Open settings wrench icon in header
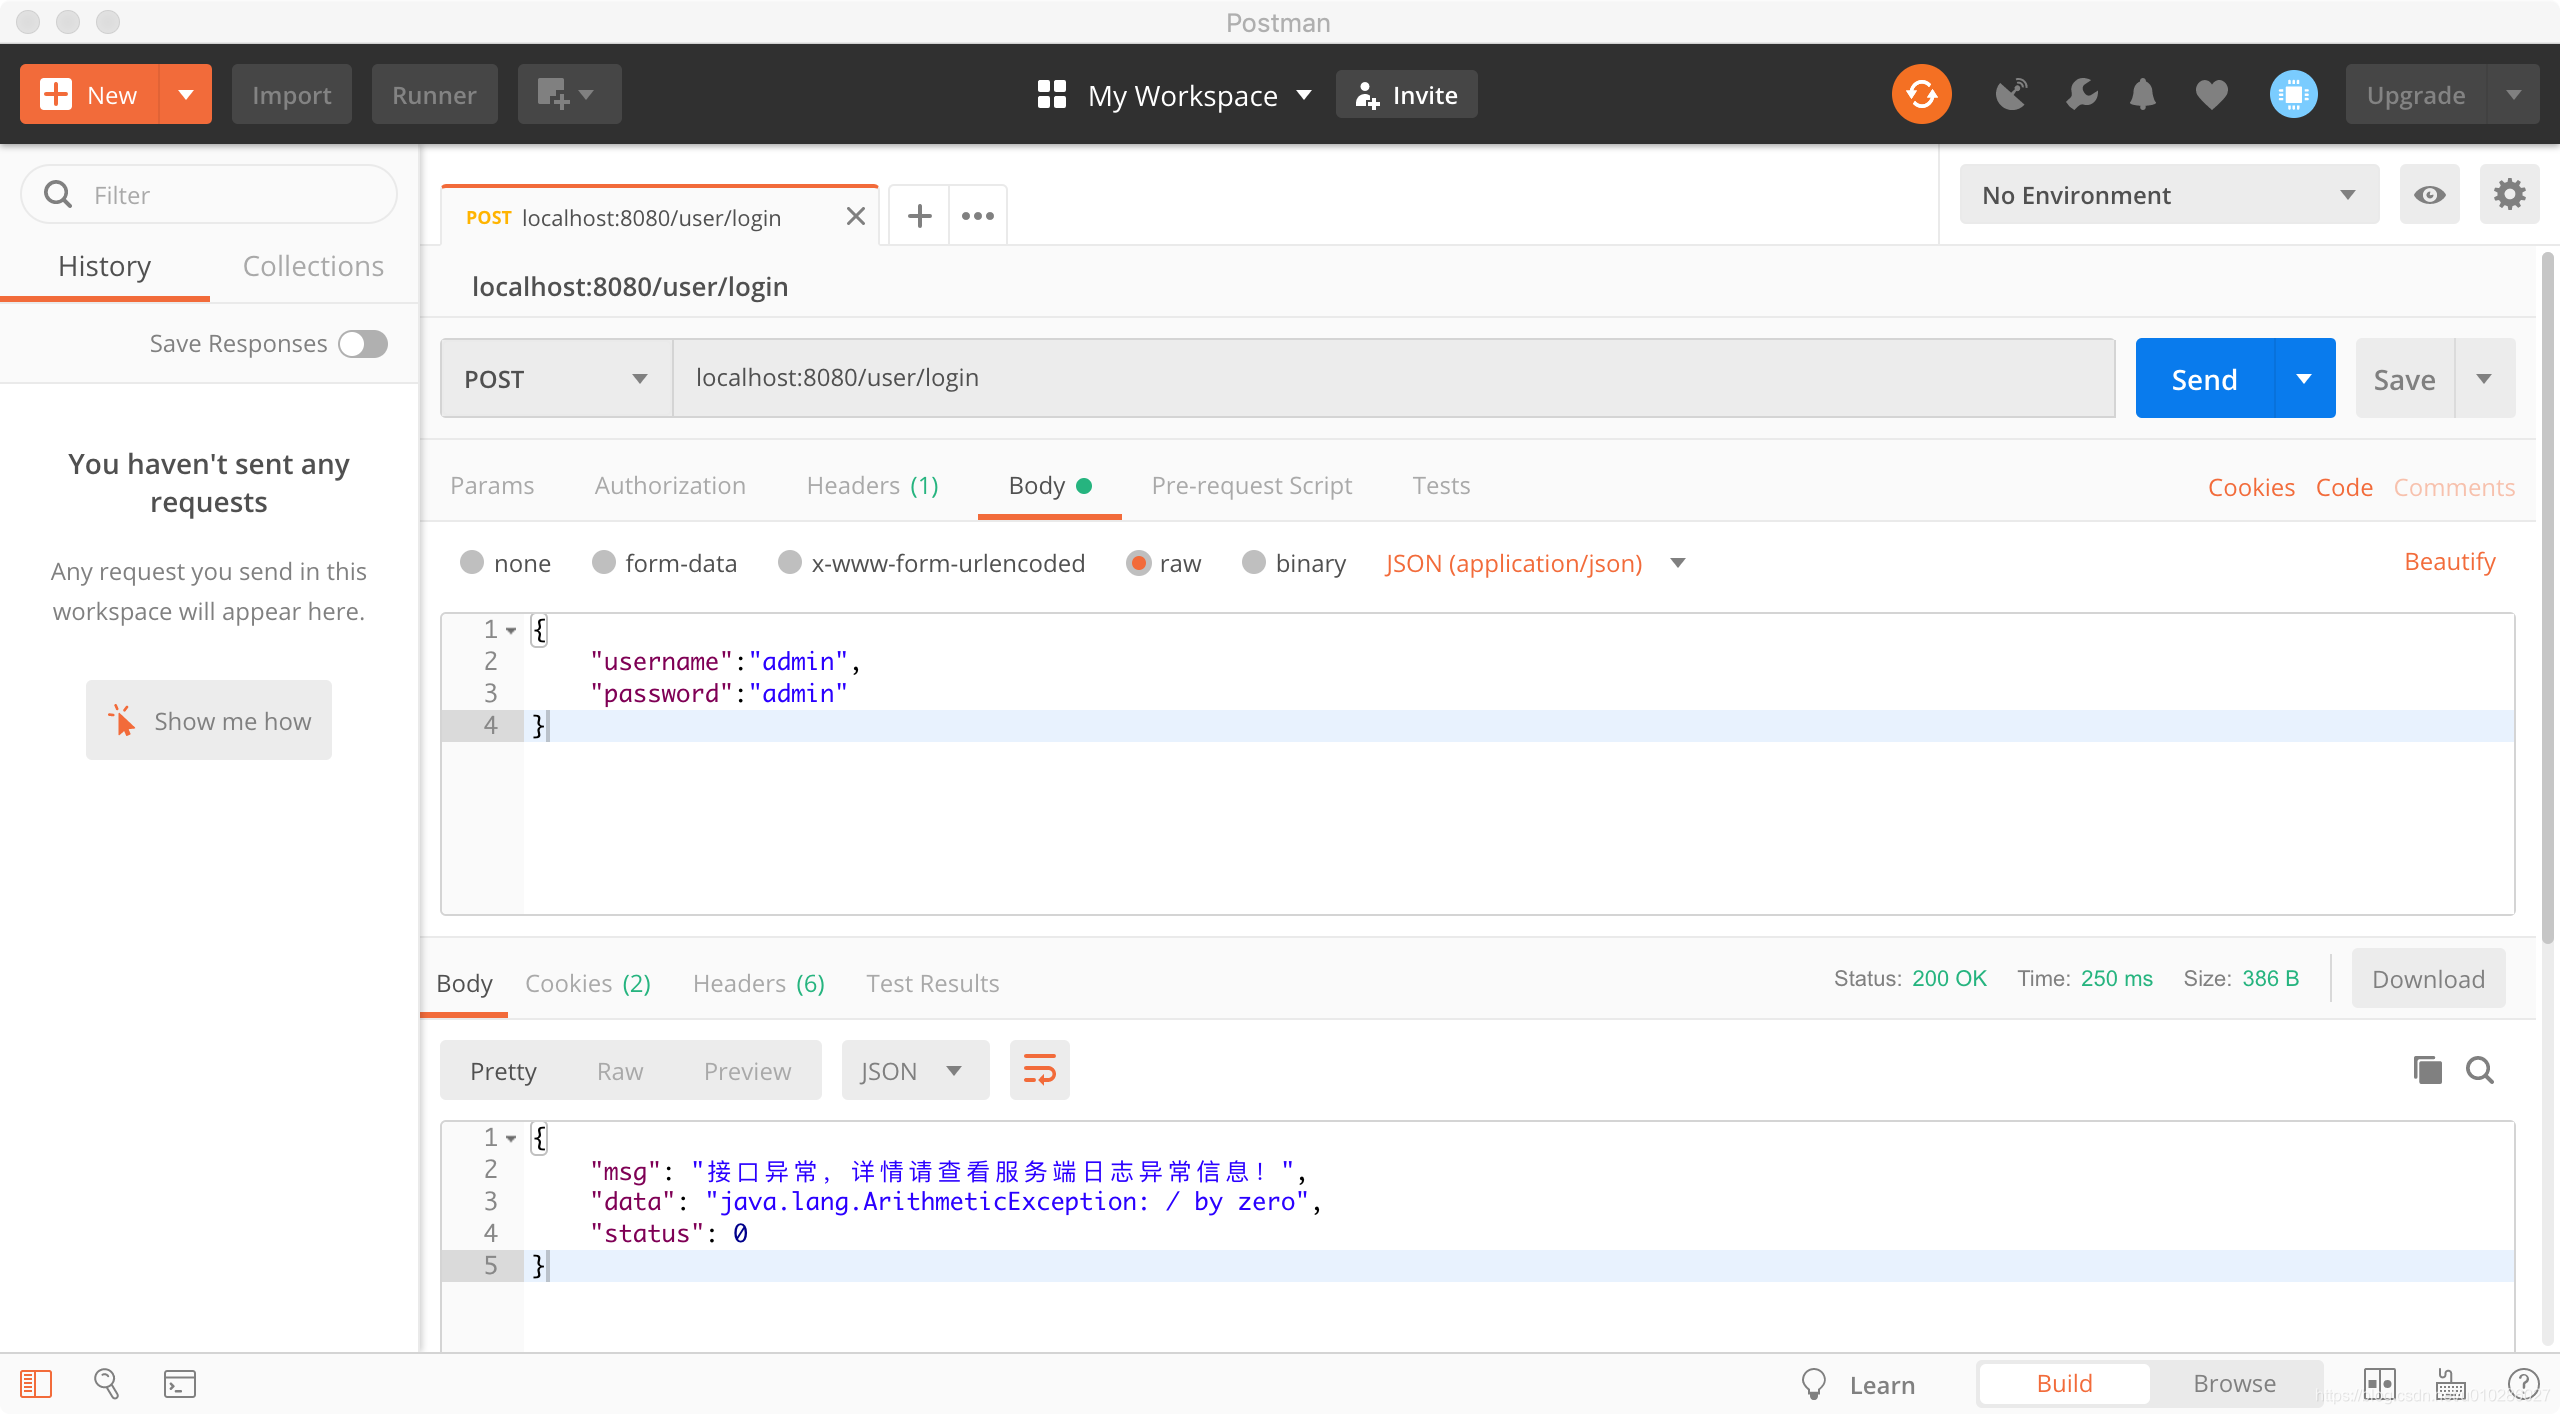 click(x=2081, y=94)
